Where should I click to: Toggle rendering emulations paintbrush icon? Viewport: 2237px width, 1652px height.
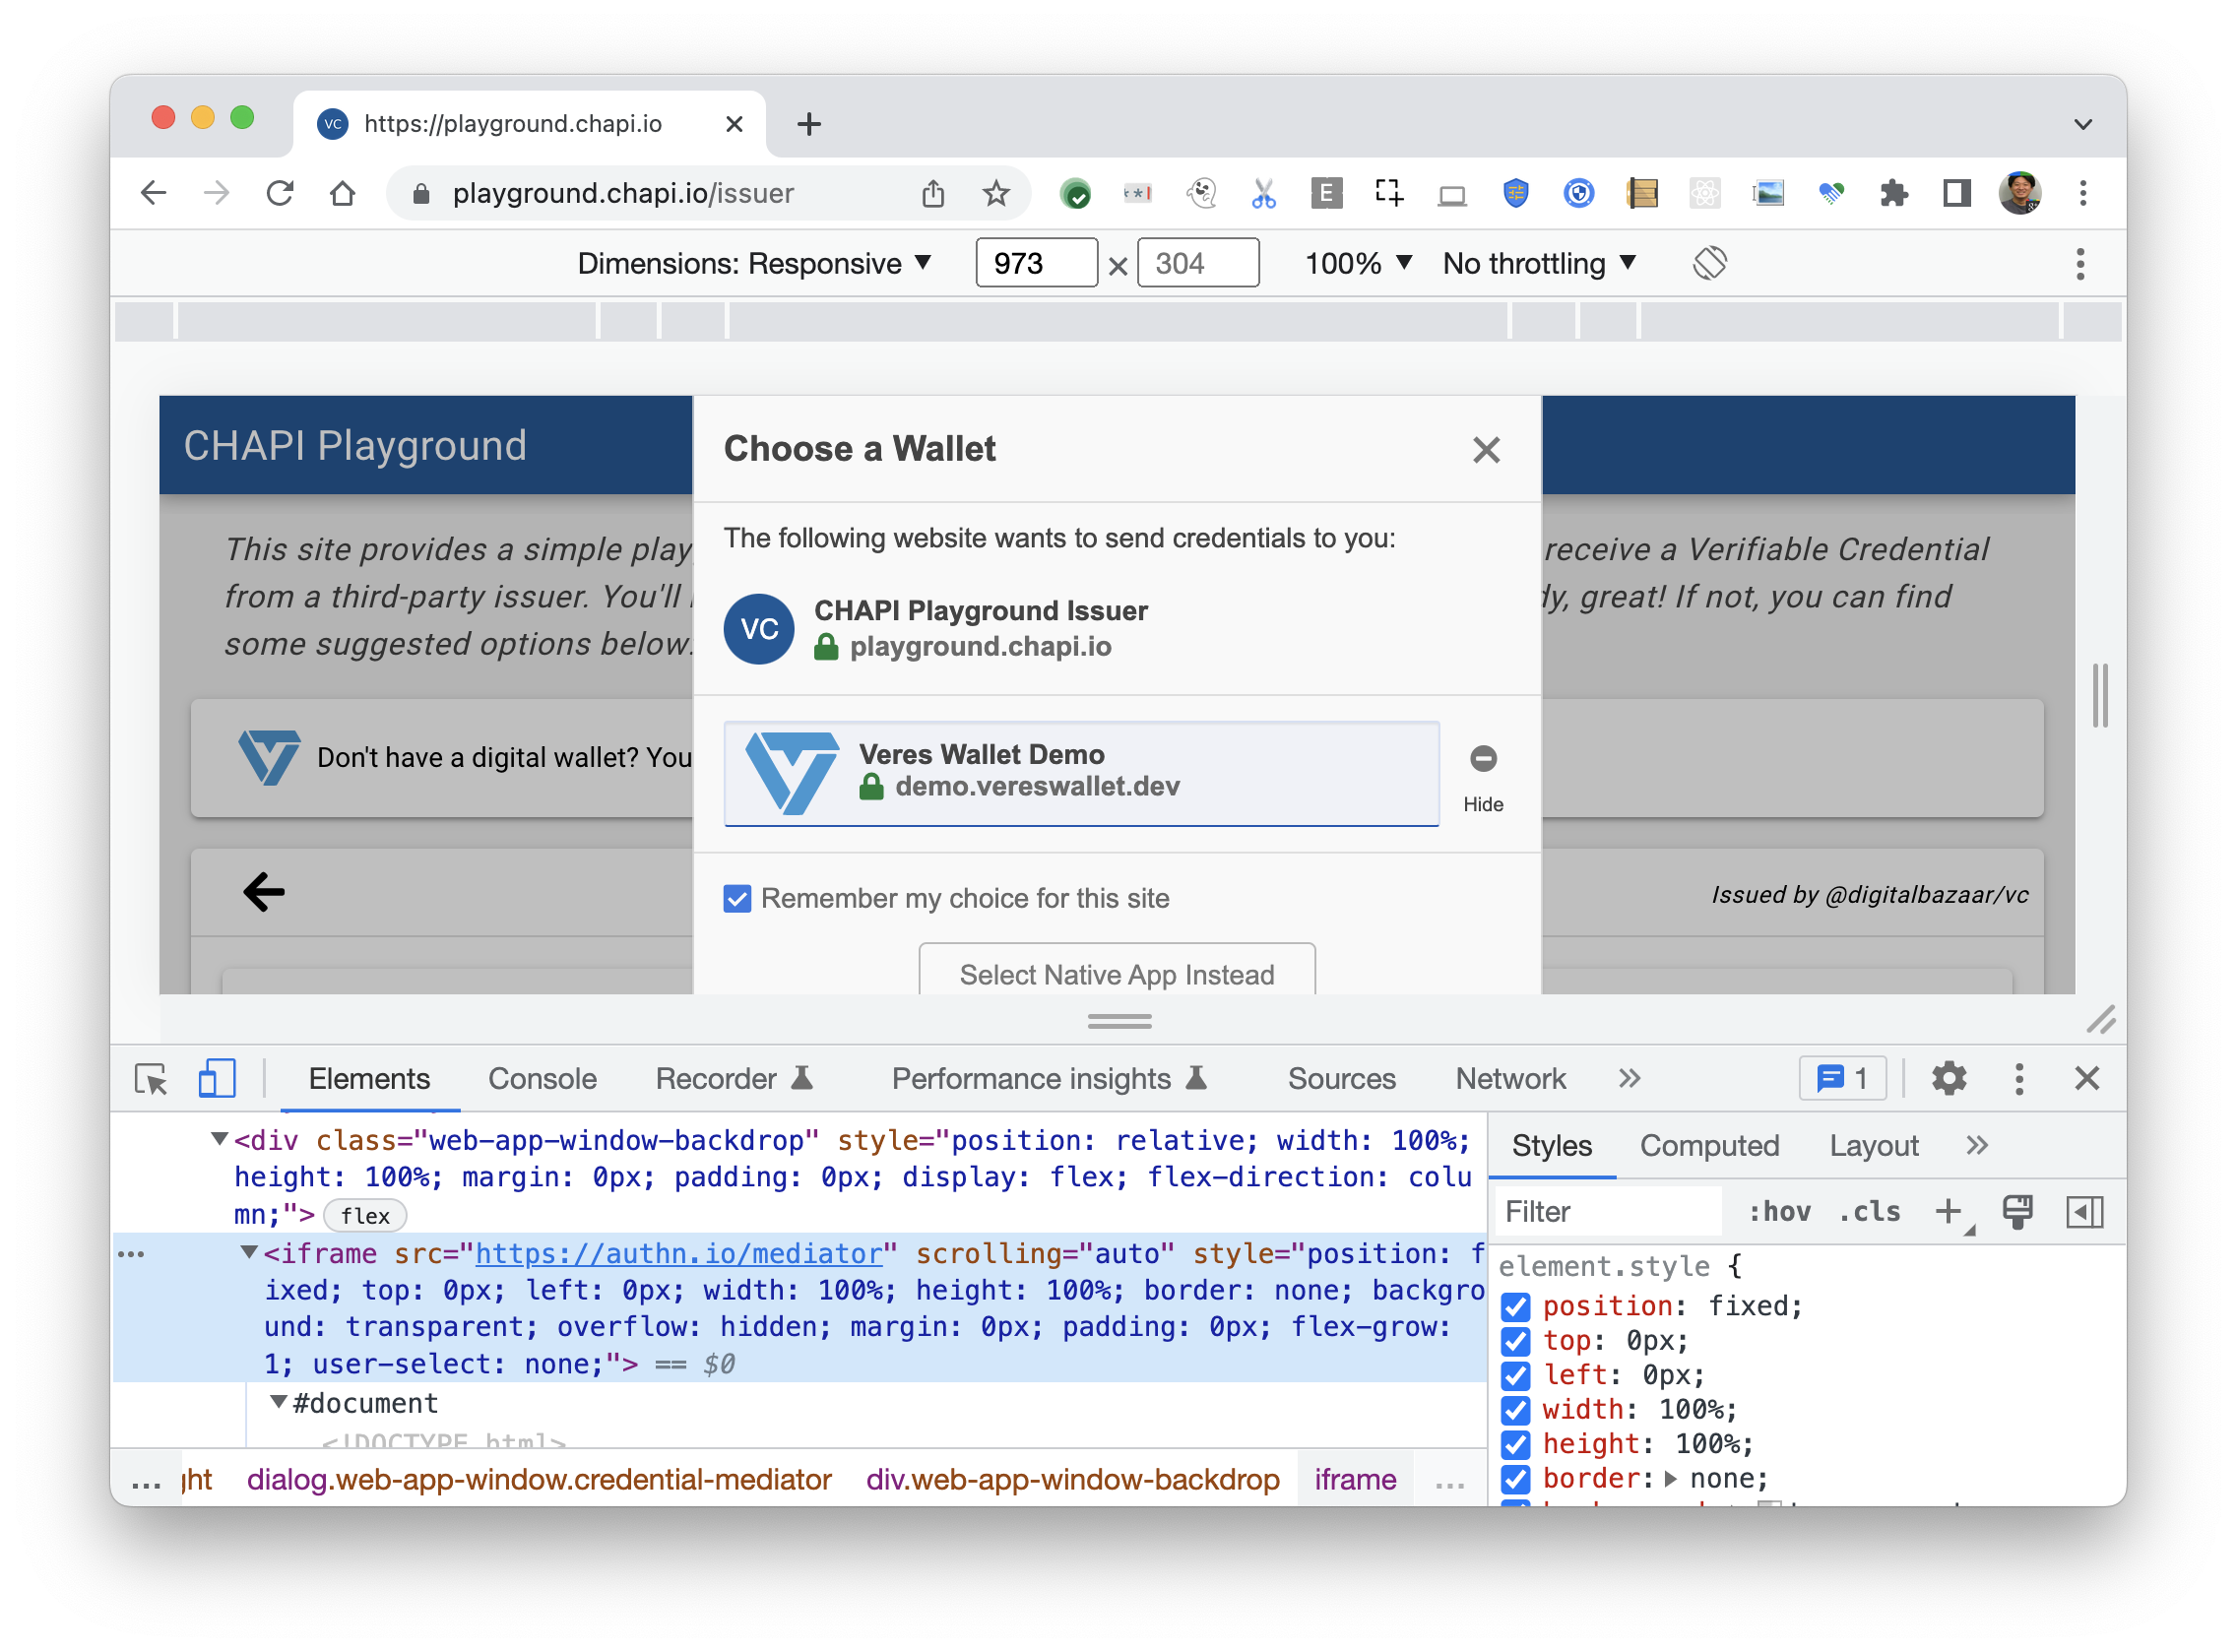2017,1212
